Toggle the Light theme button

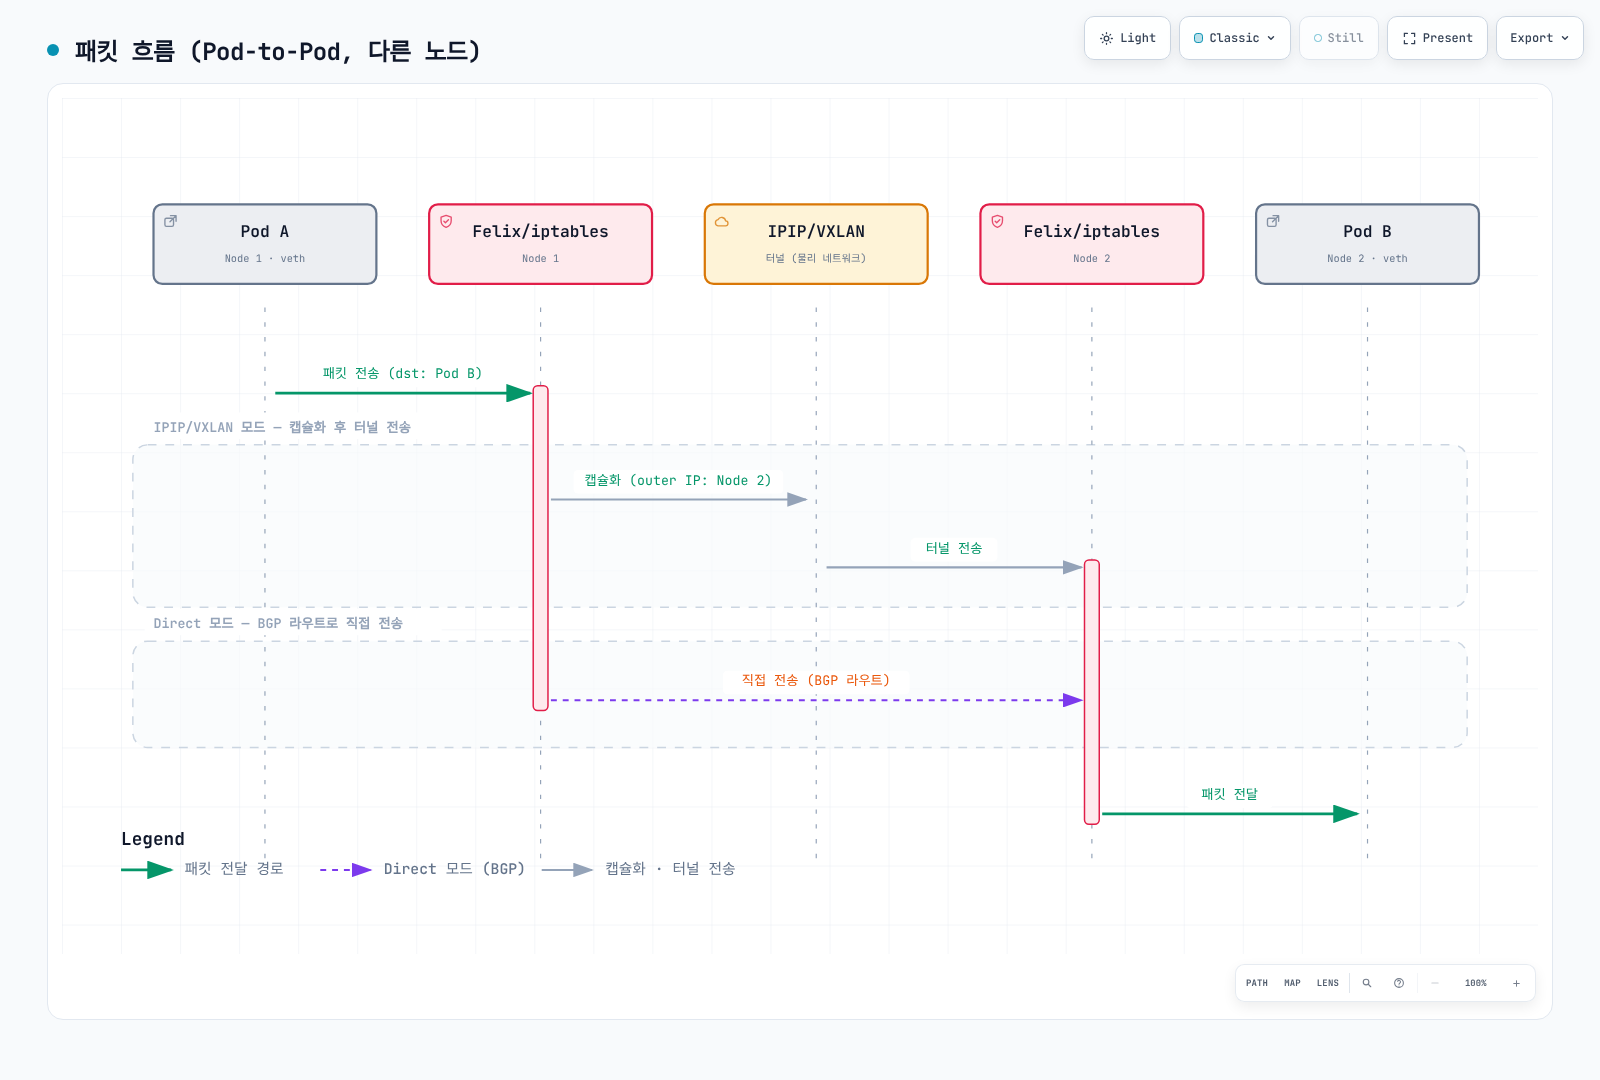(1127, 38)
